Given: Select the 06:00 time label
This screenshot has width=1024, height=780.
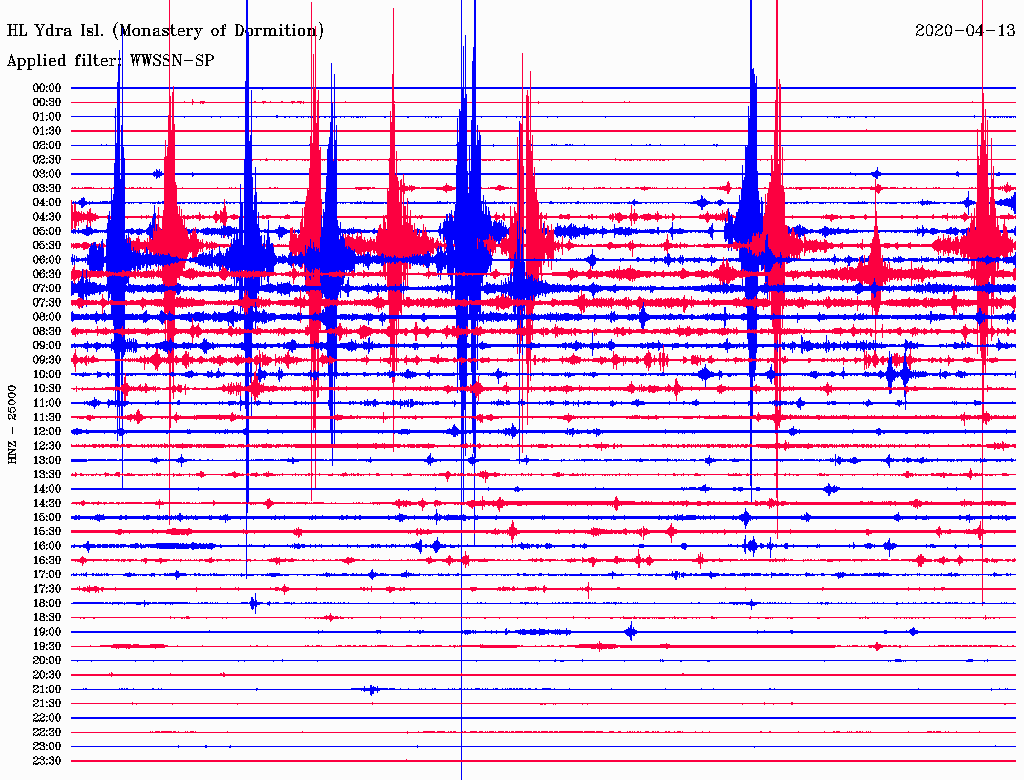Looking at the screenshot, I should click(x=47, y=260).
